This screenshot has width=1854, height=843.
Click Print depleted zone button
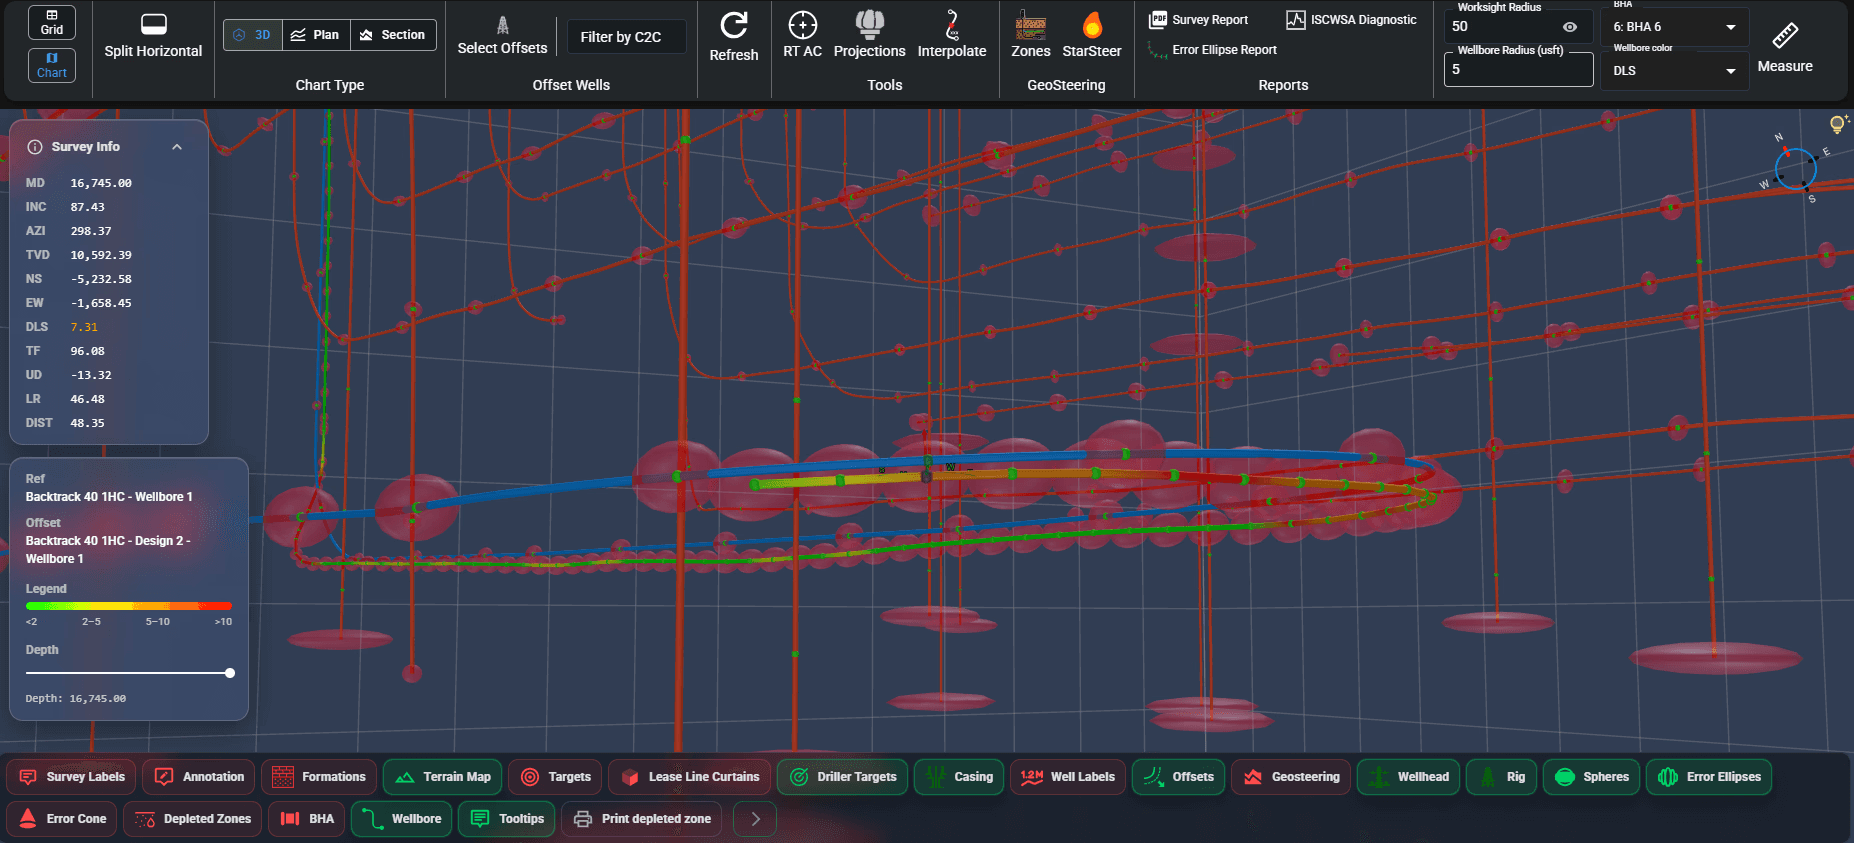(x=642, y=819)
